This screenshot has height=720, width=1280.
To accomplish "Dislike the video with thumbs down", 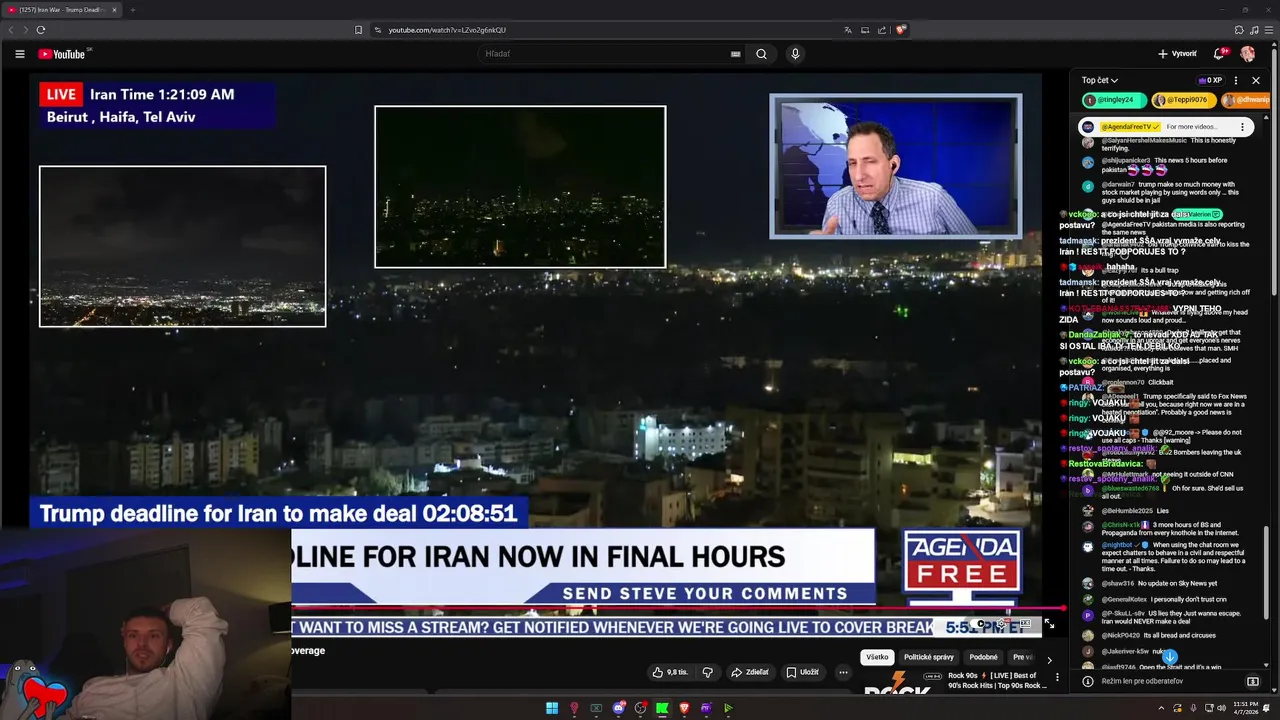I will tap(707, 672).
